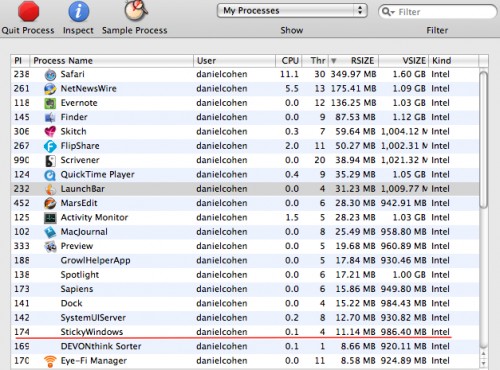Click Scrivener's thread count 20

pyautogui.click(x=320, y=160)
